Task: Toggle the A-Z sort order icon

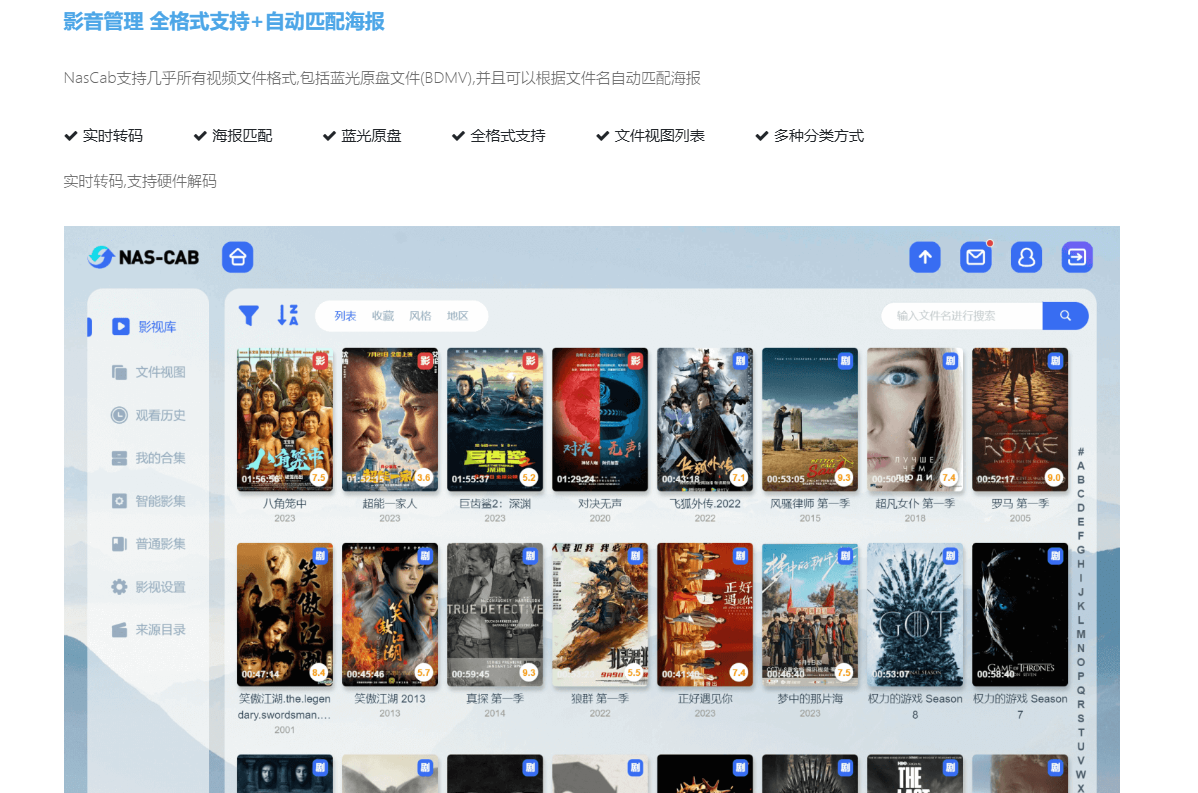Action: [x=287, y=315]
